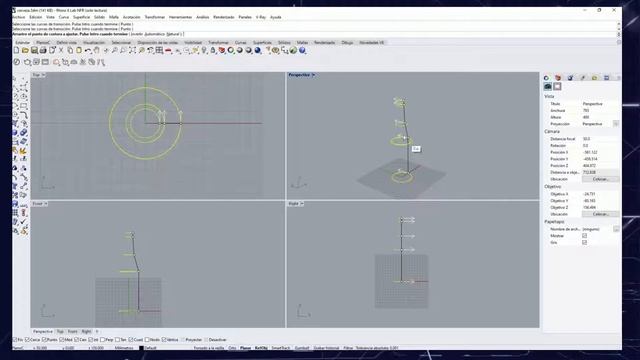Switch to the Top viewport tab at bottom
This screenshot has width=640, height=360.
click(60, 331)
